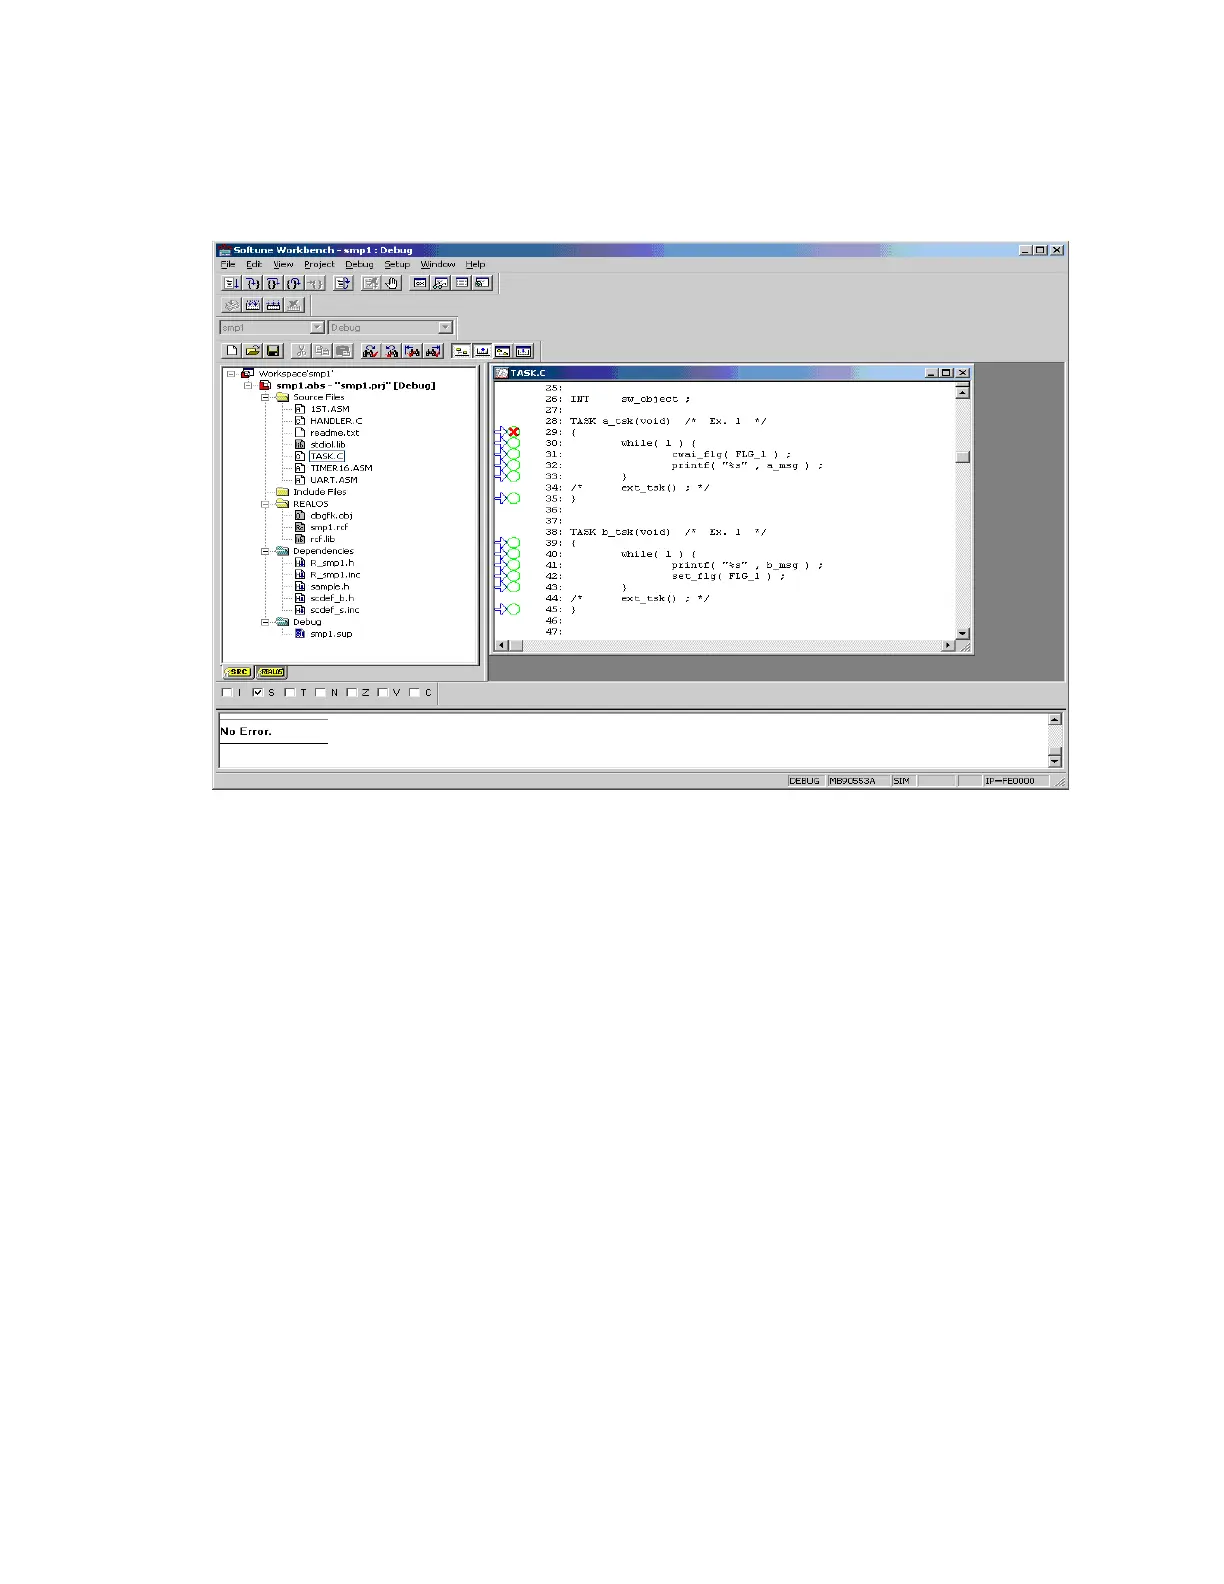Select HANDLER.C in the project tree
Screen dimensions: 1224x1584
click(336, 421)
